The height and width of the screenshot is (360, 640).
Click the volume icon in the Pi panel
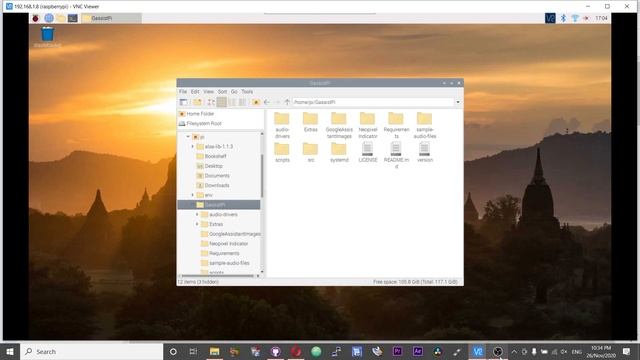pyautogui.click(x=587, y=18)
